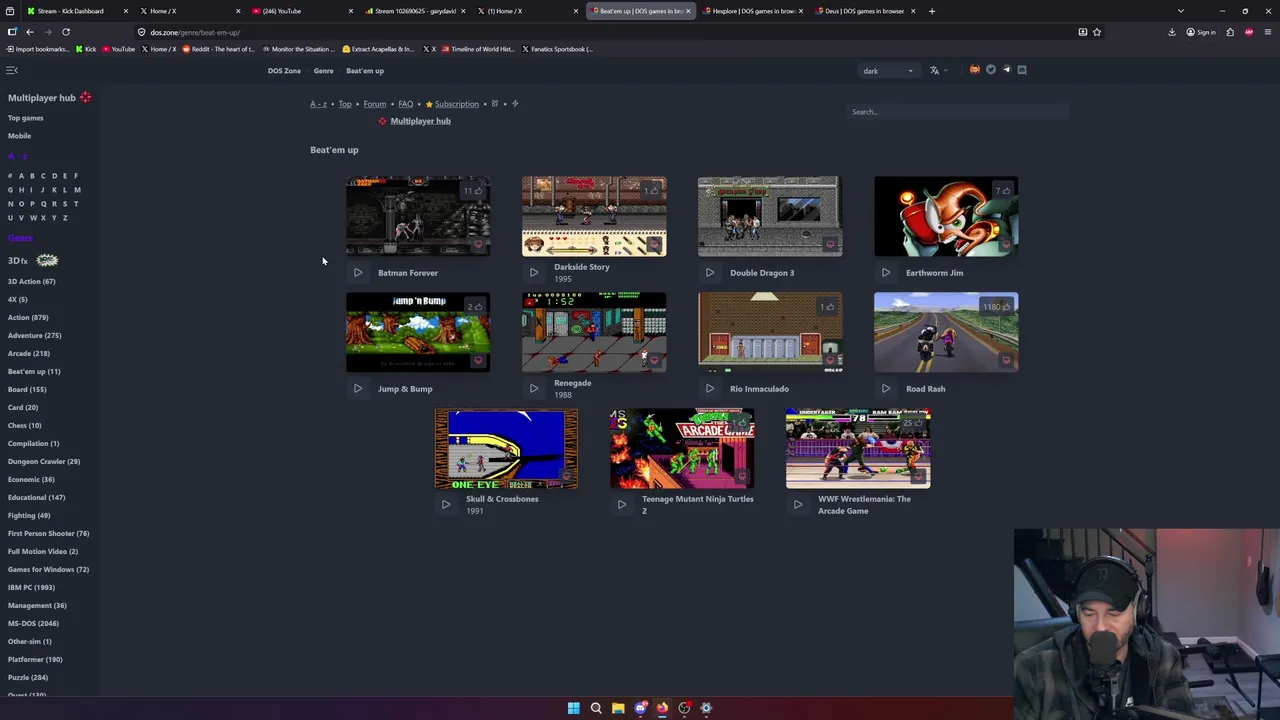Start Teenage Mutant Ninja Turtles 2 play icon
The width and height of the screenshot is (1280, 720).
click(x=622, y=505)
